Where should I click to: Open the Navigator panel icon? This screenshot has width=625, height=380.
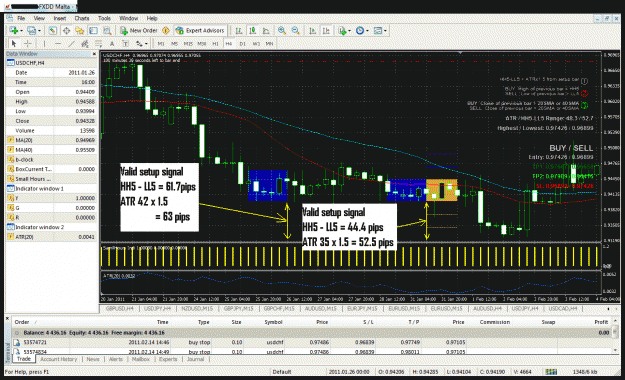(x=80, y=30)
